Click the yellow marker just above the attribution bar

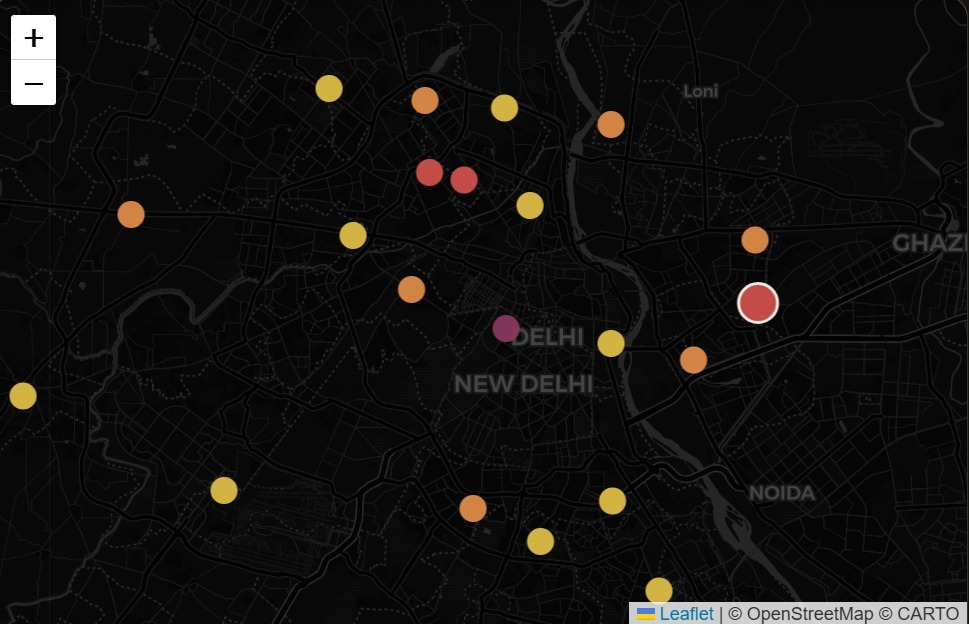659,591
